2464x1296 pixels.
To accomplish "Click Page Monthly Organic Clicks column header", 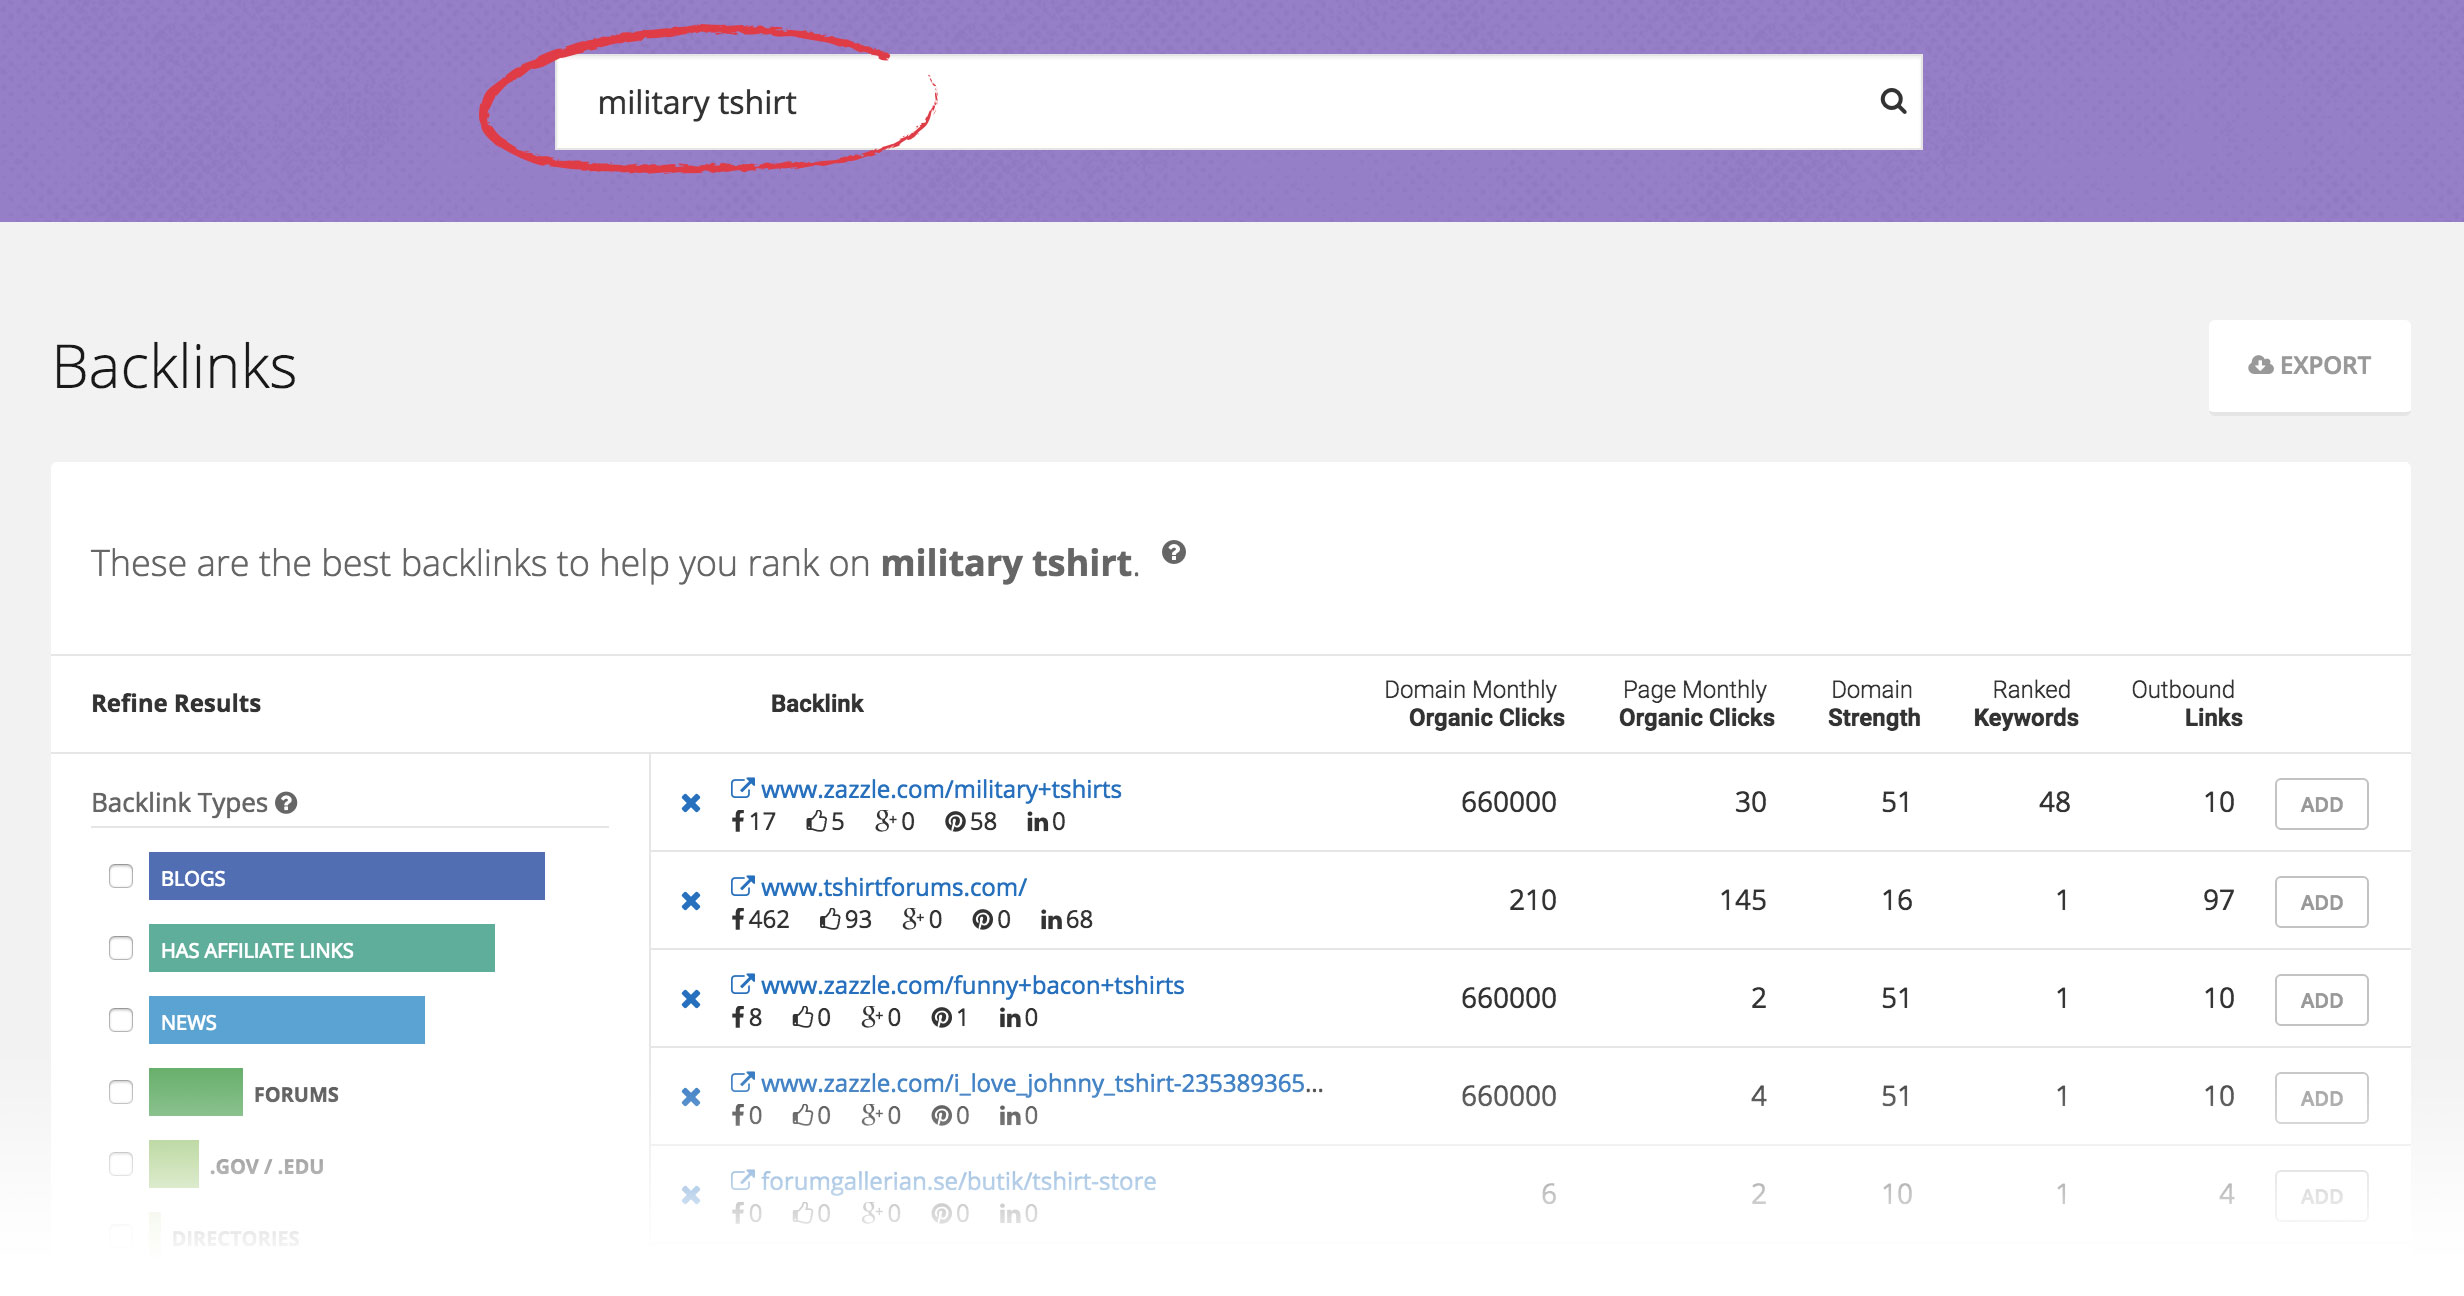I will pyautogui.click(x=1697, y=704).
